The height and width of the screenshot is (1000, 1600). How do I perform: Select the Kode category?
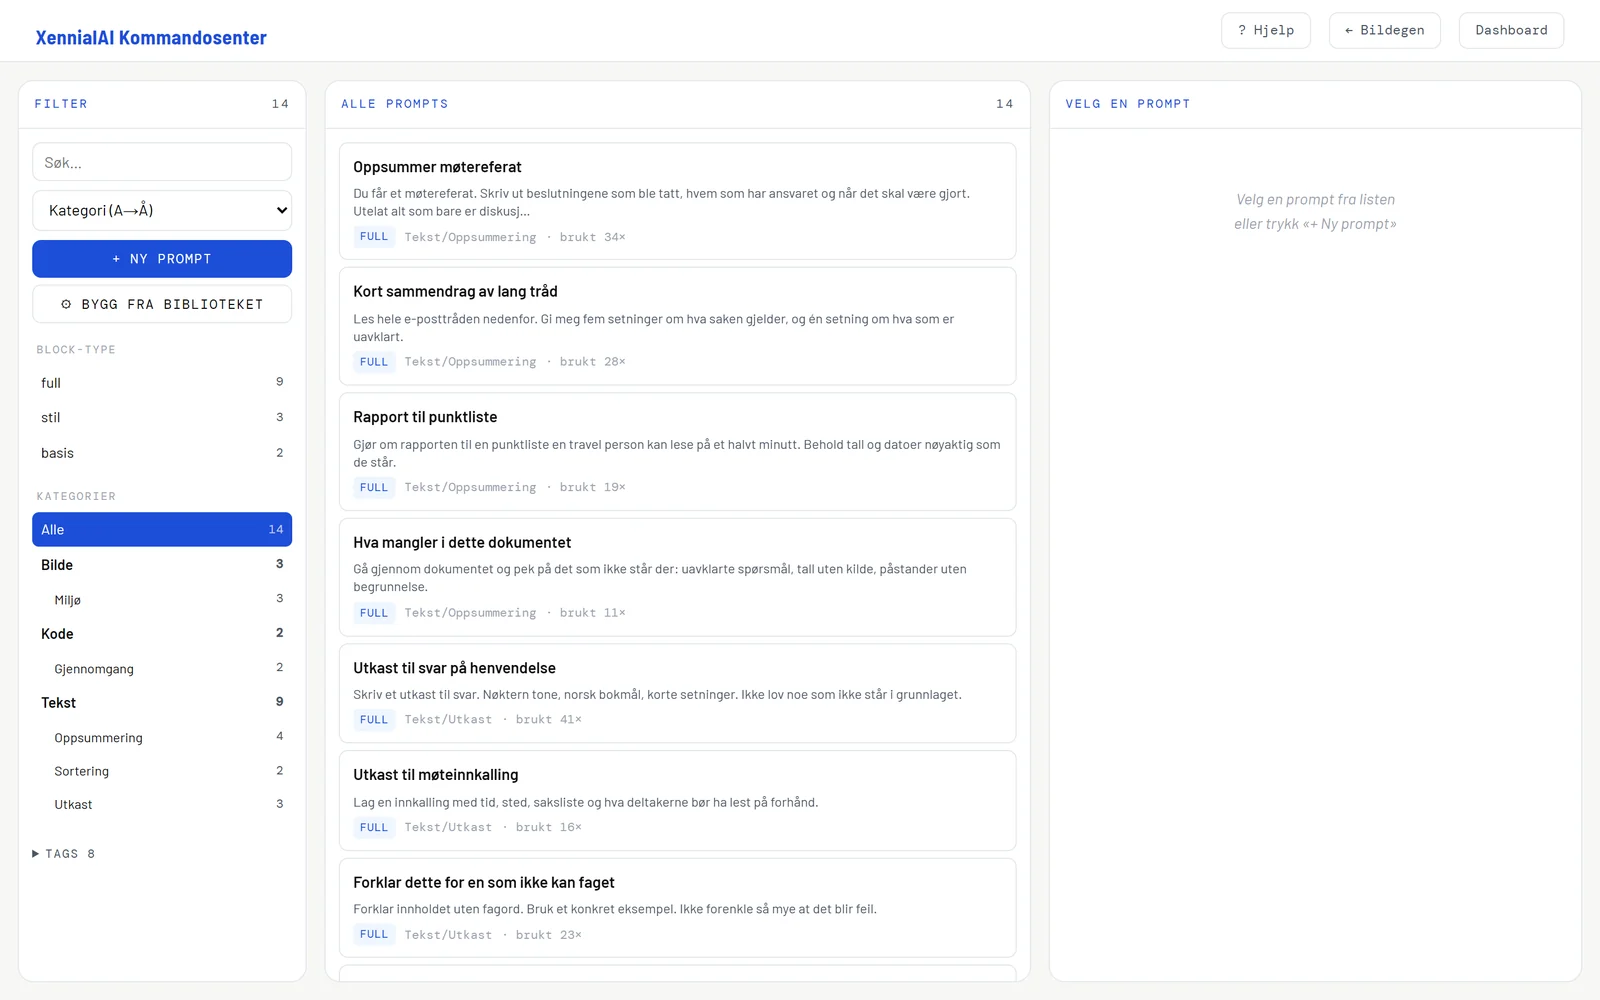(x=162, y=634)
